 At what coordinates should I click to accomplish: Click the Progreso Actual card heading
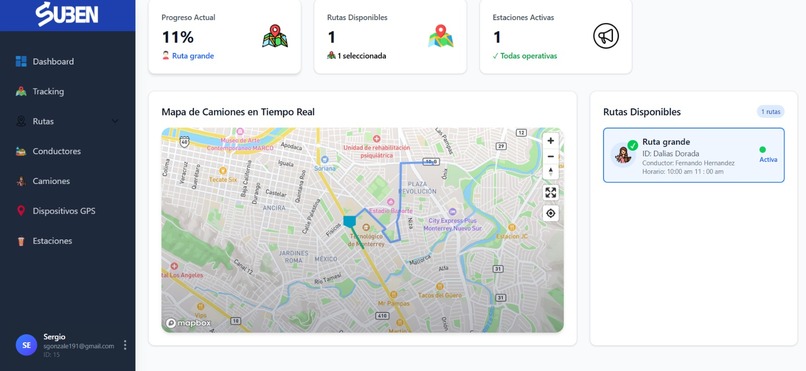188,17
